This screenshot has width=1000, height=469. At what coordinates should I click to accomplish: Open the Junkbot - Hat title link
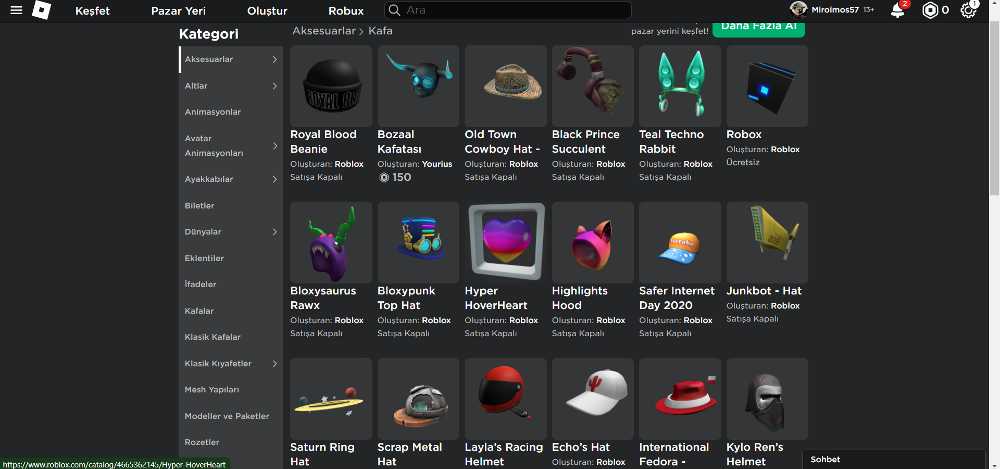pyautogui.click(x=763, y=291)
